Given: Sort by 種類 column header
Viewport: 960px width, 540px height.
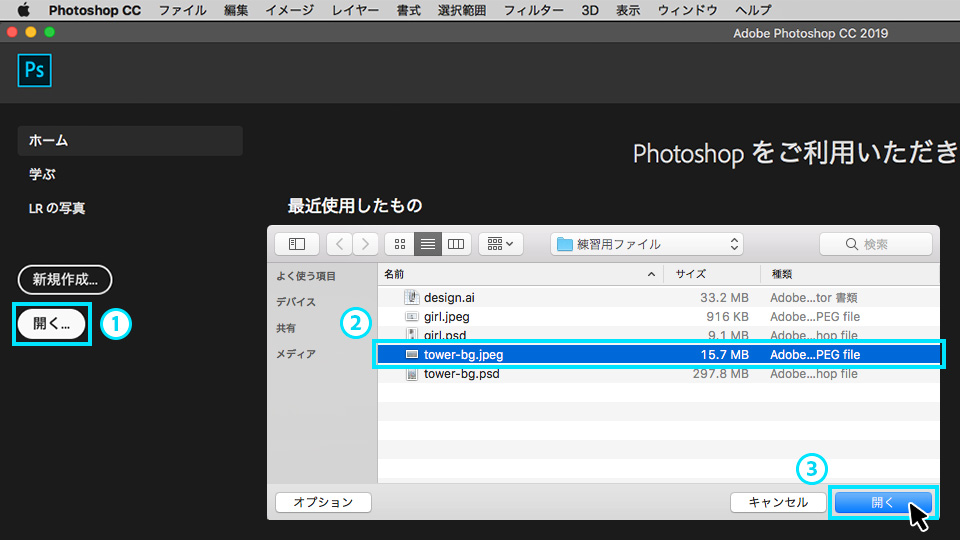Looking at the screenshot, I should [x=781, y=274].
